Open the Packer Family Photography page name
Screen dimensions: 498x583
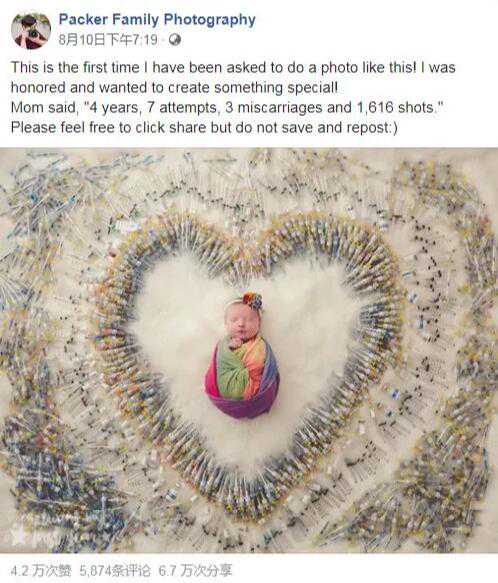point(157,19)
